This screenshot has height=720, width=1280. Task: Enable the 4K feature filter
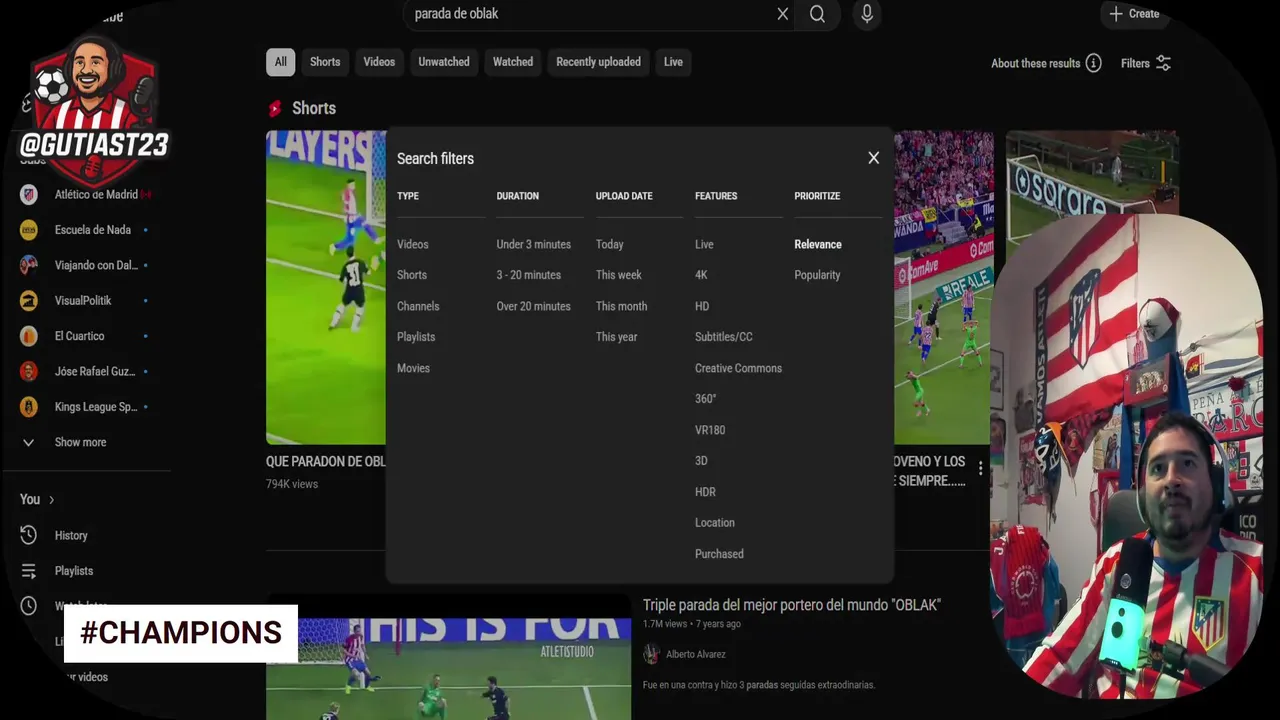click(x=701, y=275)
